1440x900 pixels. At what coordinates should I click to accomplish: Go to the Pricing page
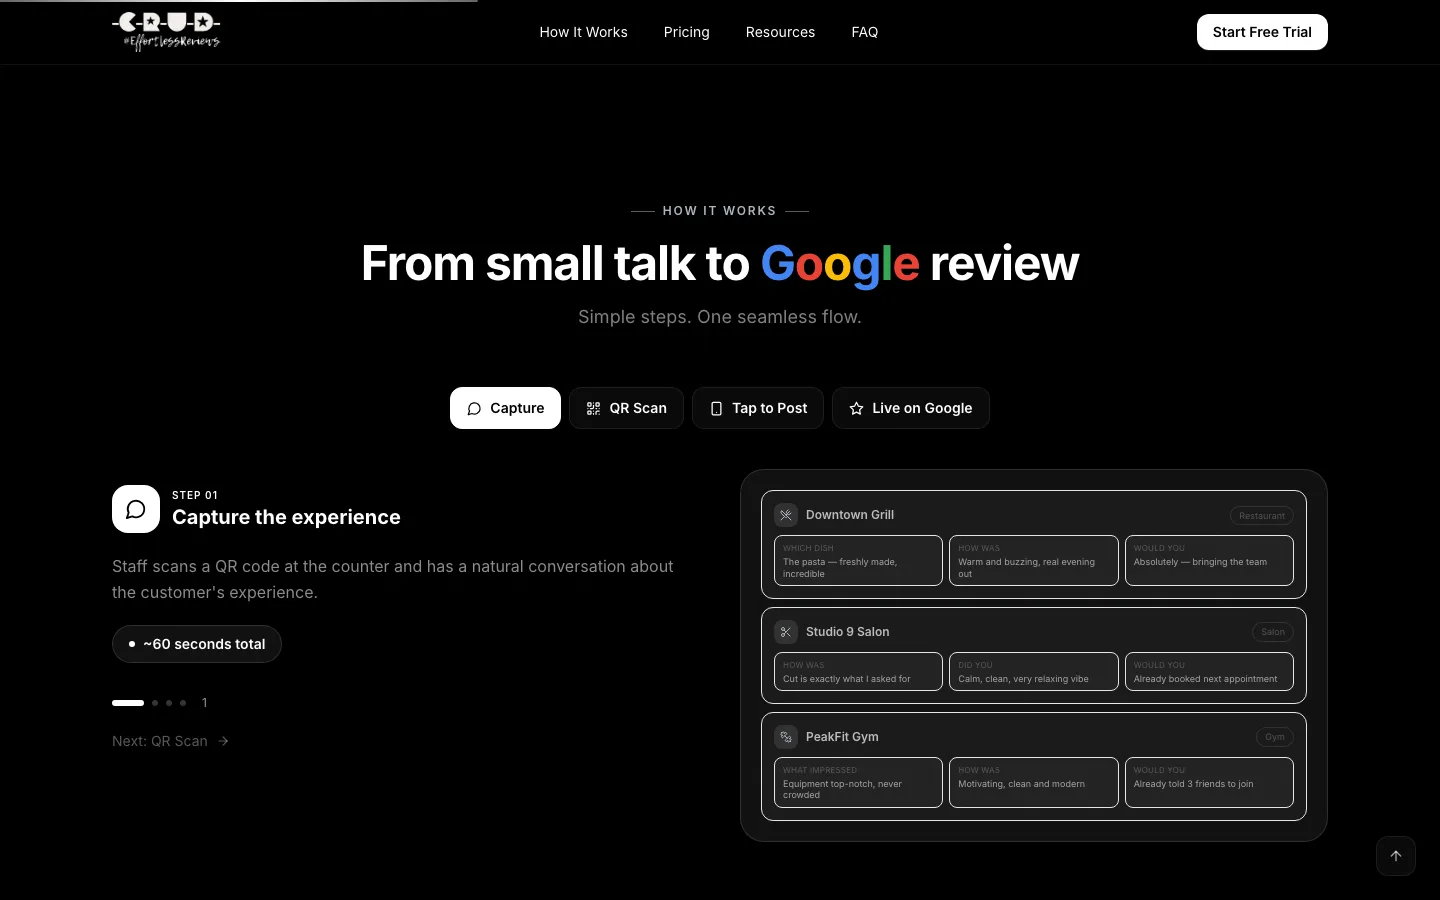pos(686,32)
